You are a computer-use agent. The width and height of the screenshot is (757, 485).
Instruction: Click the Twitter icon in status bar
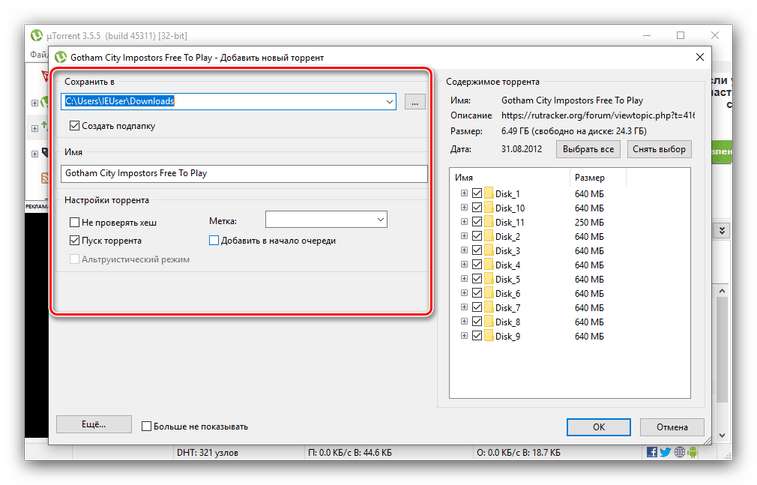(666, 452)
